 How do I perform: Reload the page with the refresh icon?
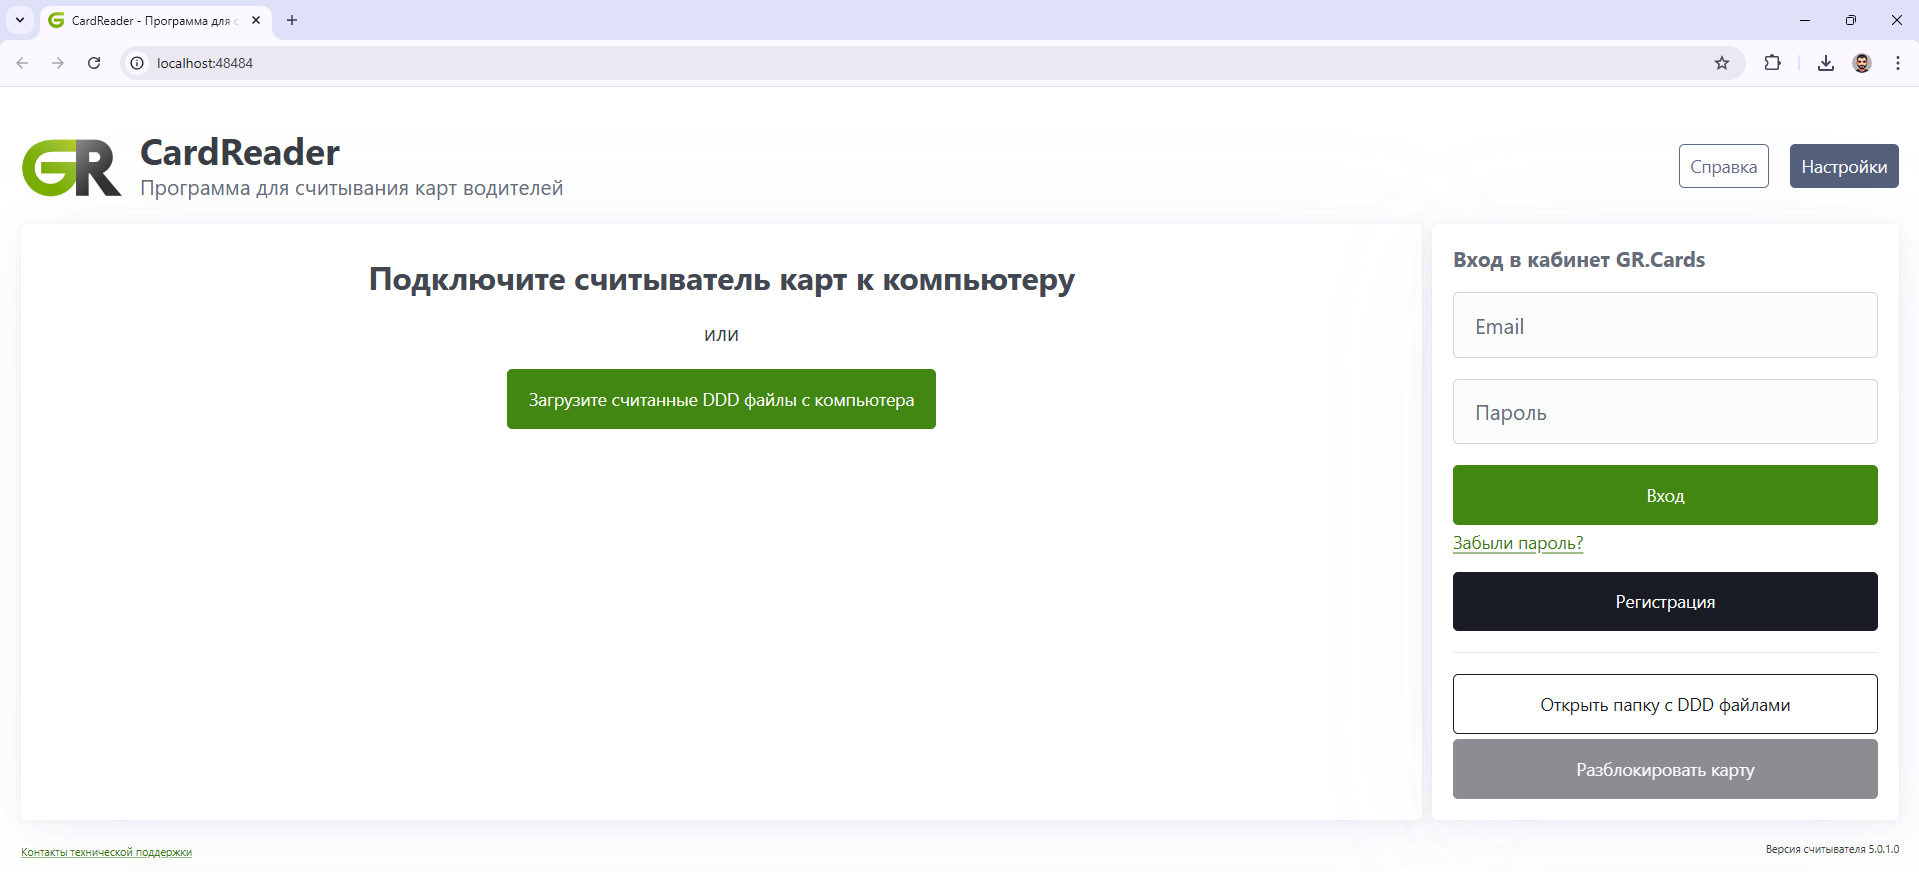[x=94, y=63]
